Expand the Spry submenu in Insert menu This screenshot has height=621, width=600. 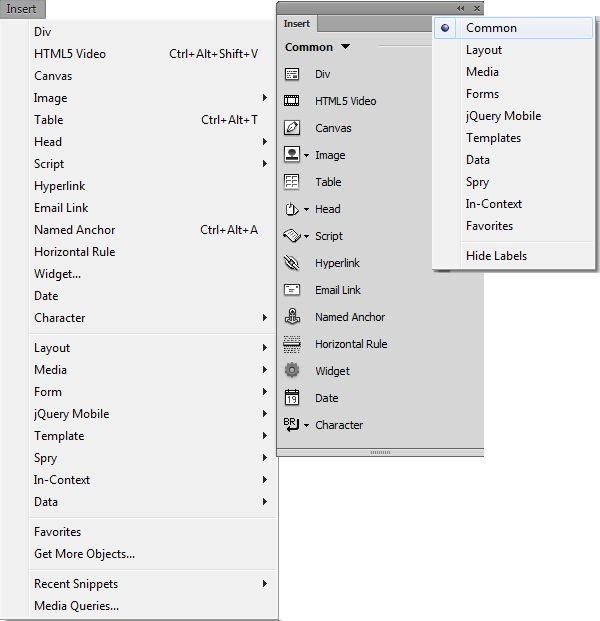coord(265,457)
